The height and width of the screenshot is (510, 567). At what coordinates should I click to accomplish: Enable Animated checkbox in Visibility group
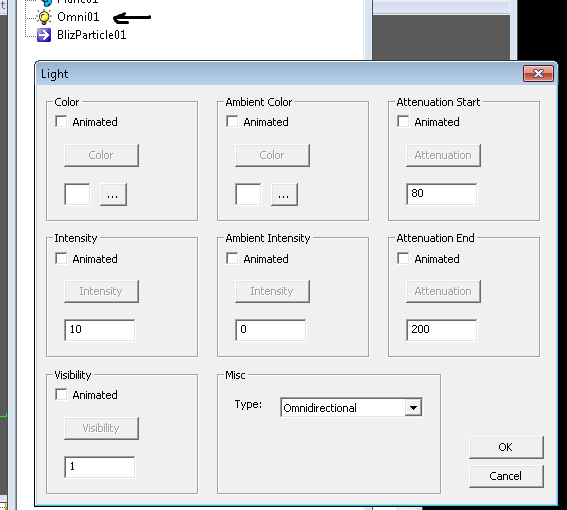coord(61,395)
